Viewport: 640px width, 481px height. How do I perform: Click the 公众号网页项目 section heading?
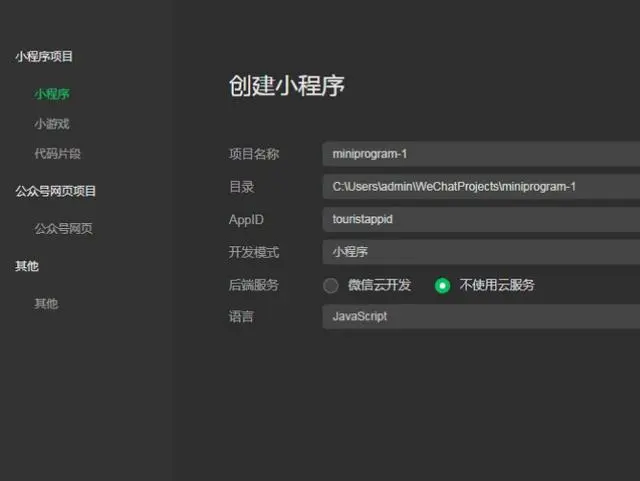coord(56,191)
